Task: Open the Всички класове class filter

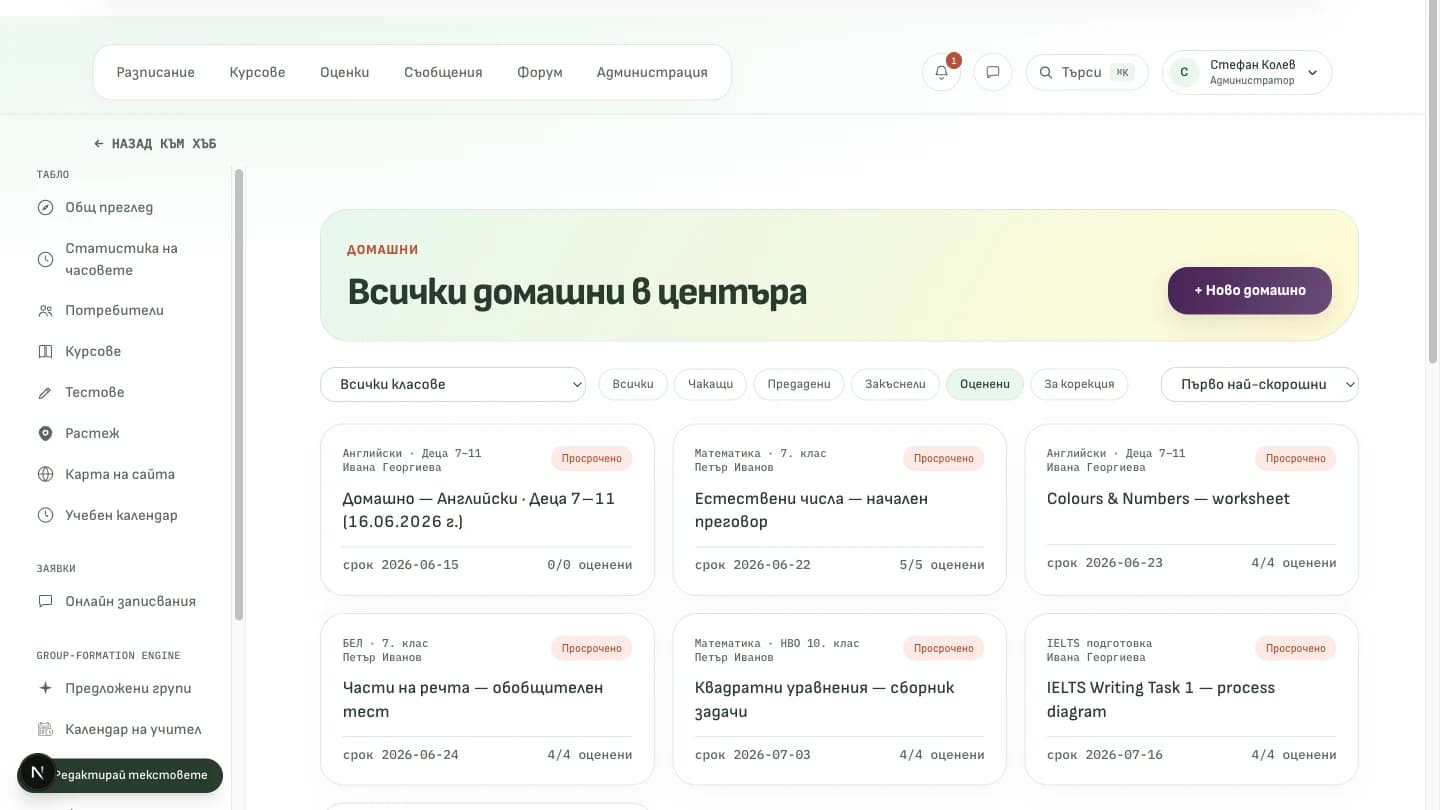Action: point(453,384)
